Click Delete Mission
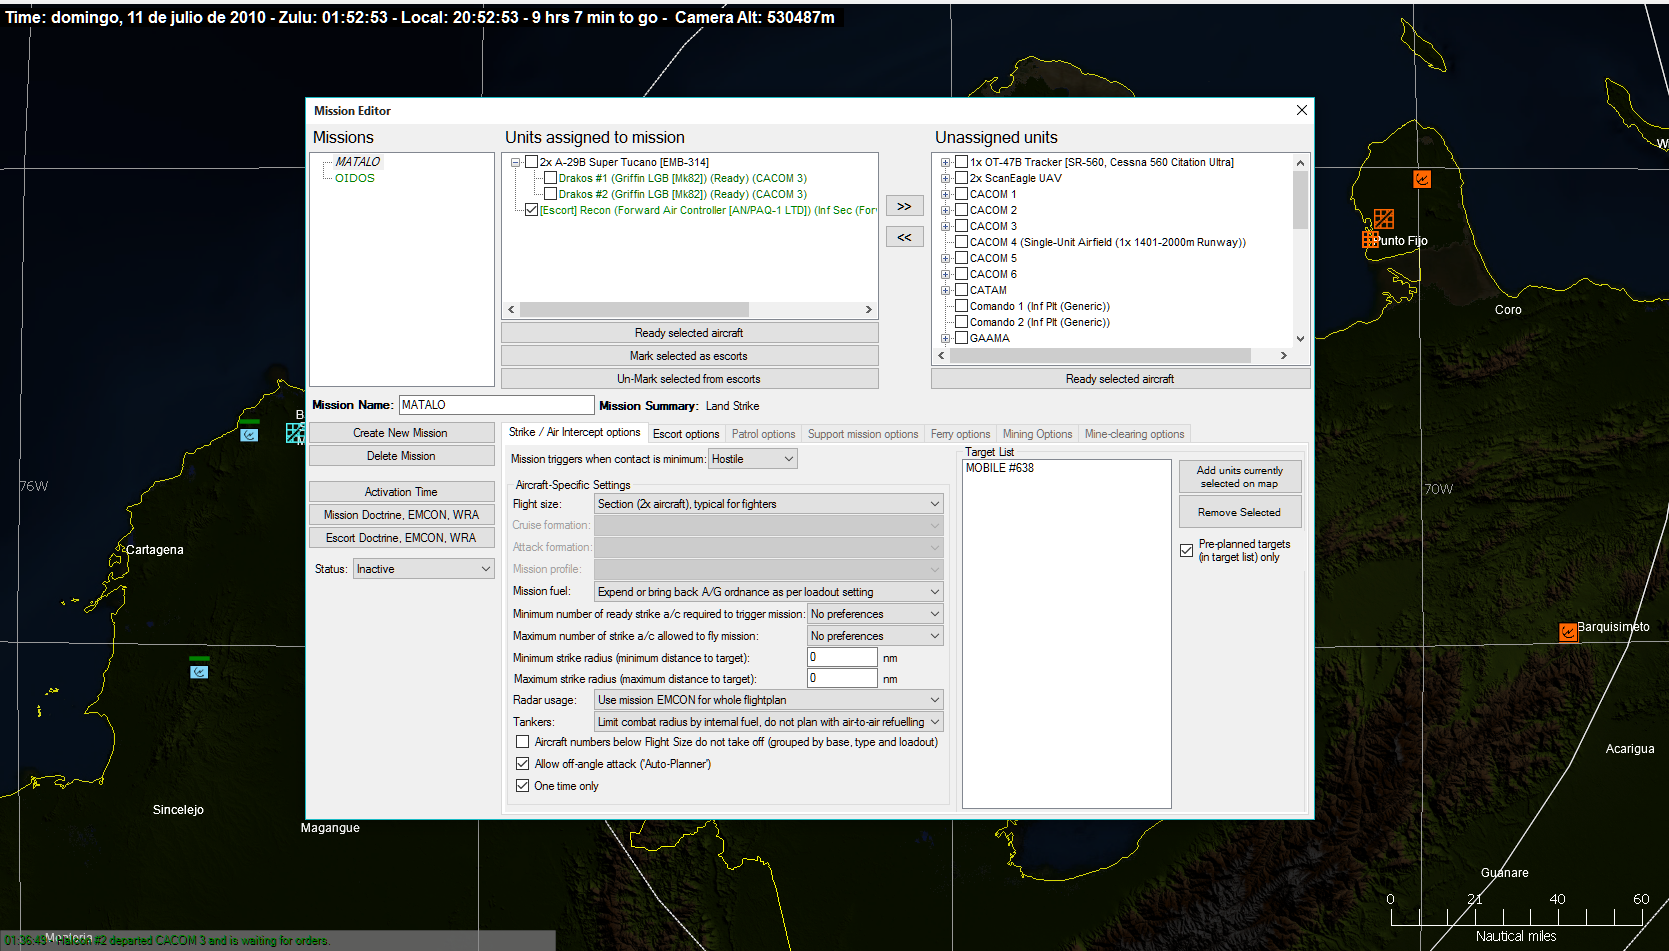The width and height of the screenshot is (1669, 951). 401,456
